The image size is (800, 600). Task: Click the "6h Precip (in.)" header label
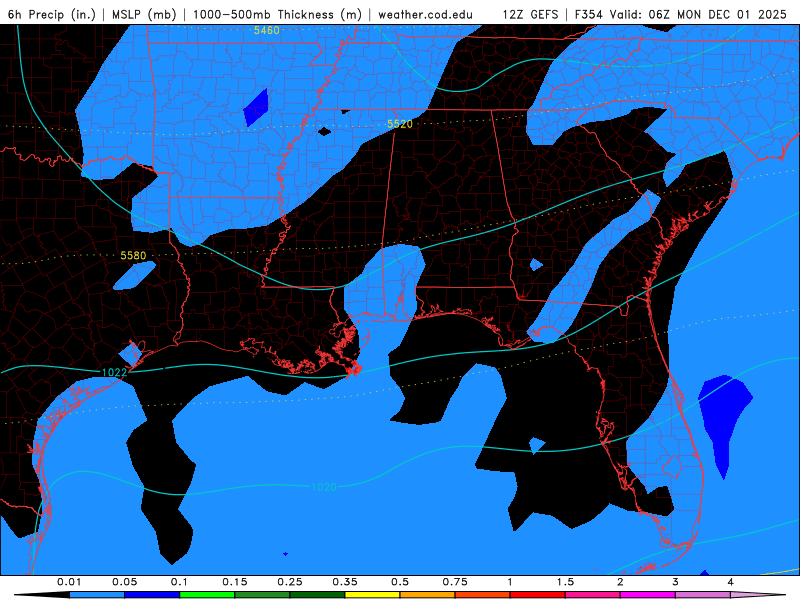click(52, 14)
